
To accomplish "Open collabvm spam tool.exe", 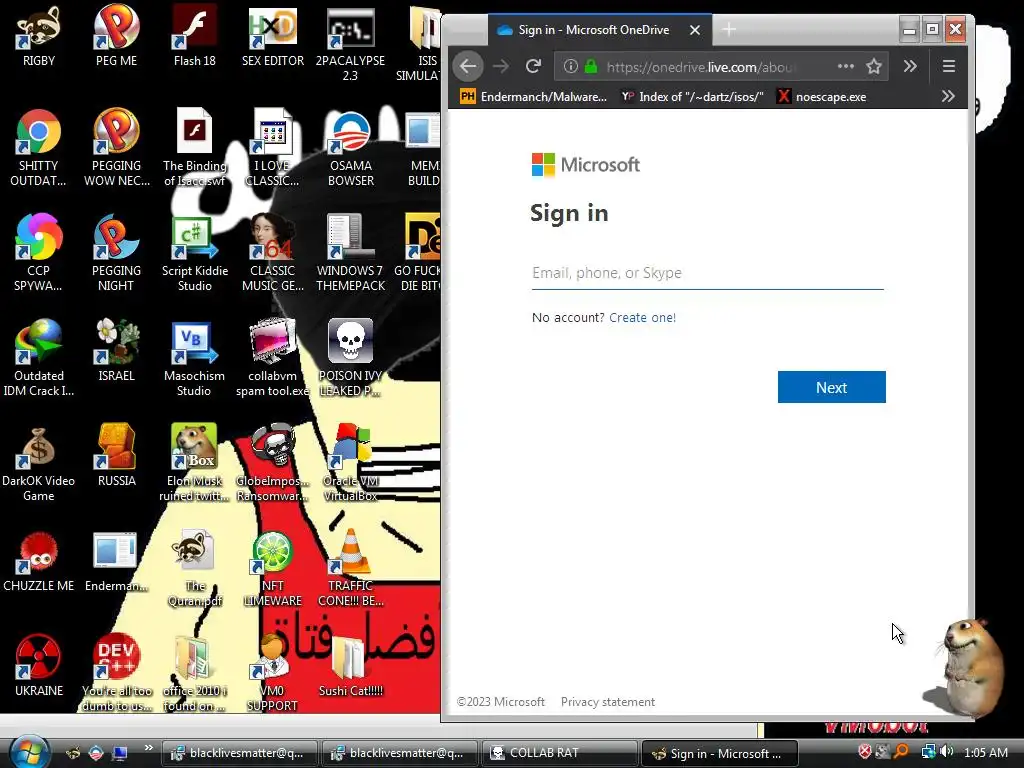I will (x=272, y=359).
